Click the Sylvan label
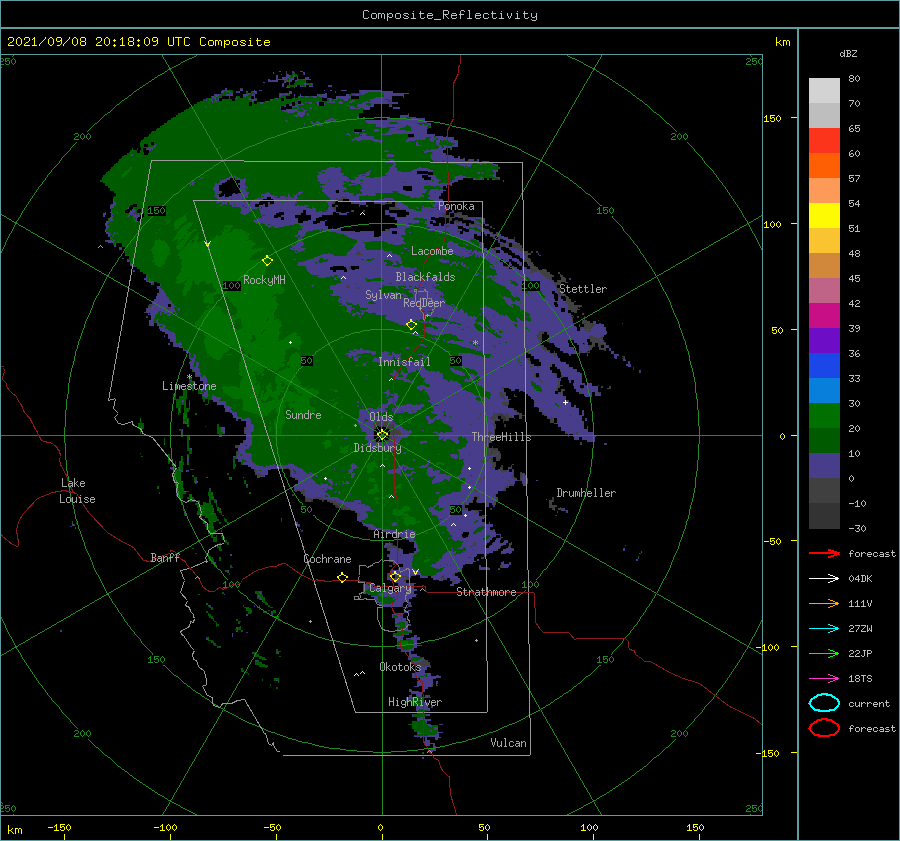900x841 pixels. click(x=383, y=295)
